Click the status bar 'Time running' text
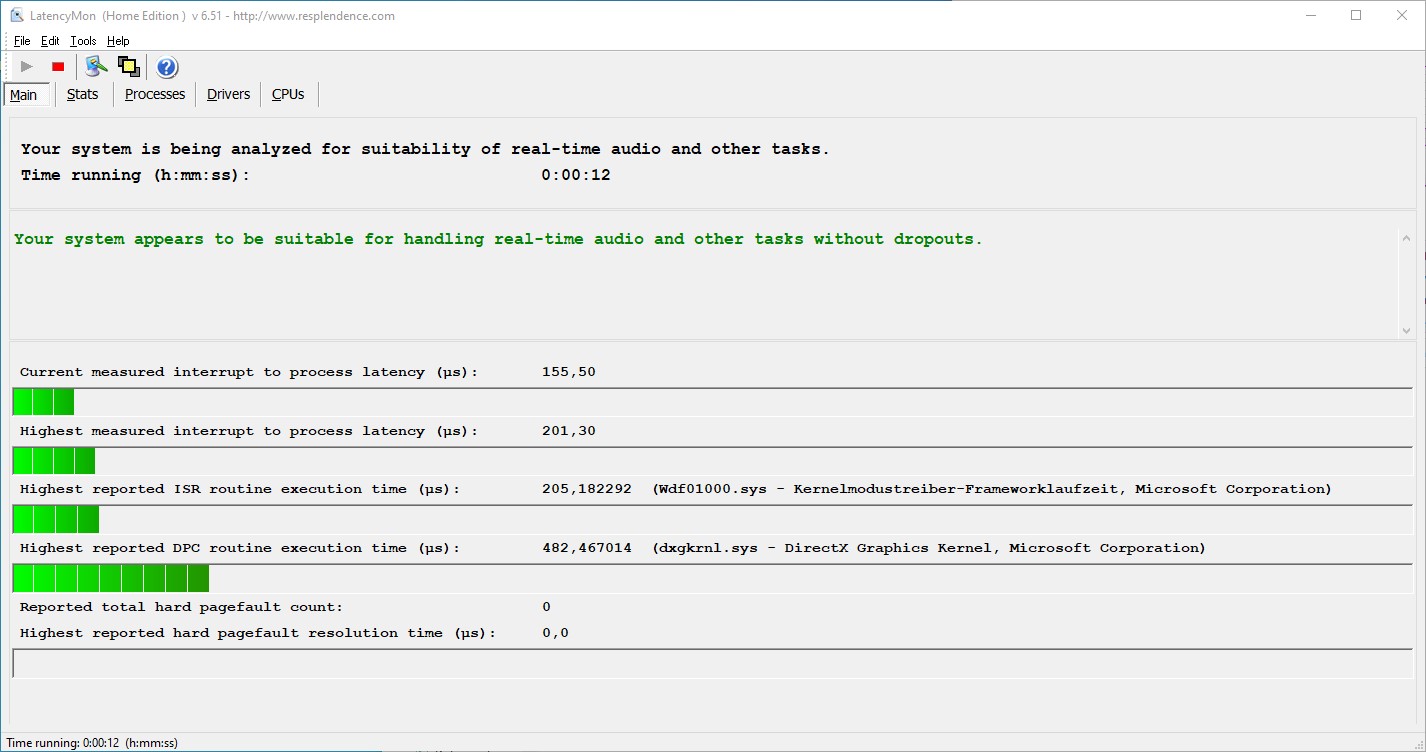This screenshot has height=752, width=1426. click(92, 743)
